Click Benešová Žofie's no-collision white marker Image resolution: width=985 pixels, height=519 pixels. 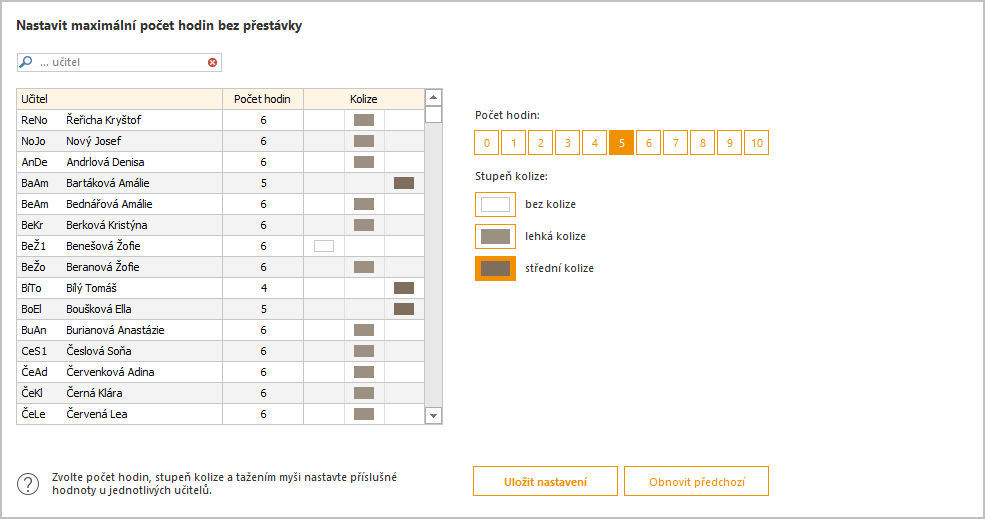click(324, 246)
